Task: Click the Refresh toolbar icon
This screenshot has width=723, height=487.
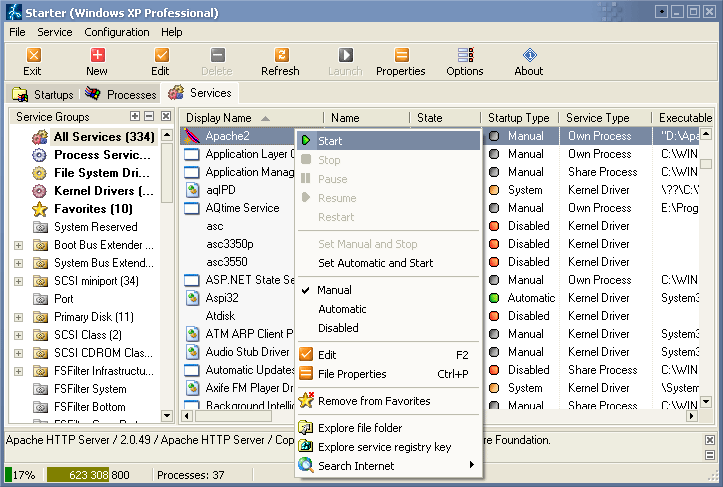Action: (280, 62)
